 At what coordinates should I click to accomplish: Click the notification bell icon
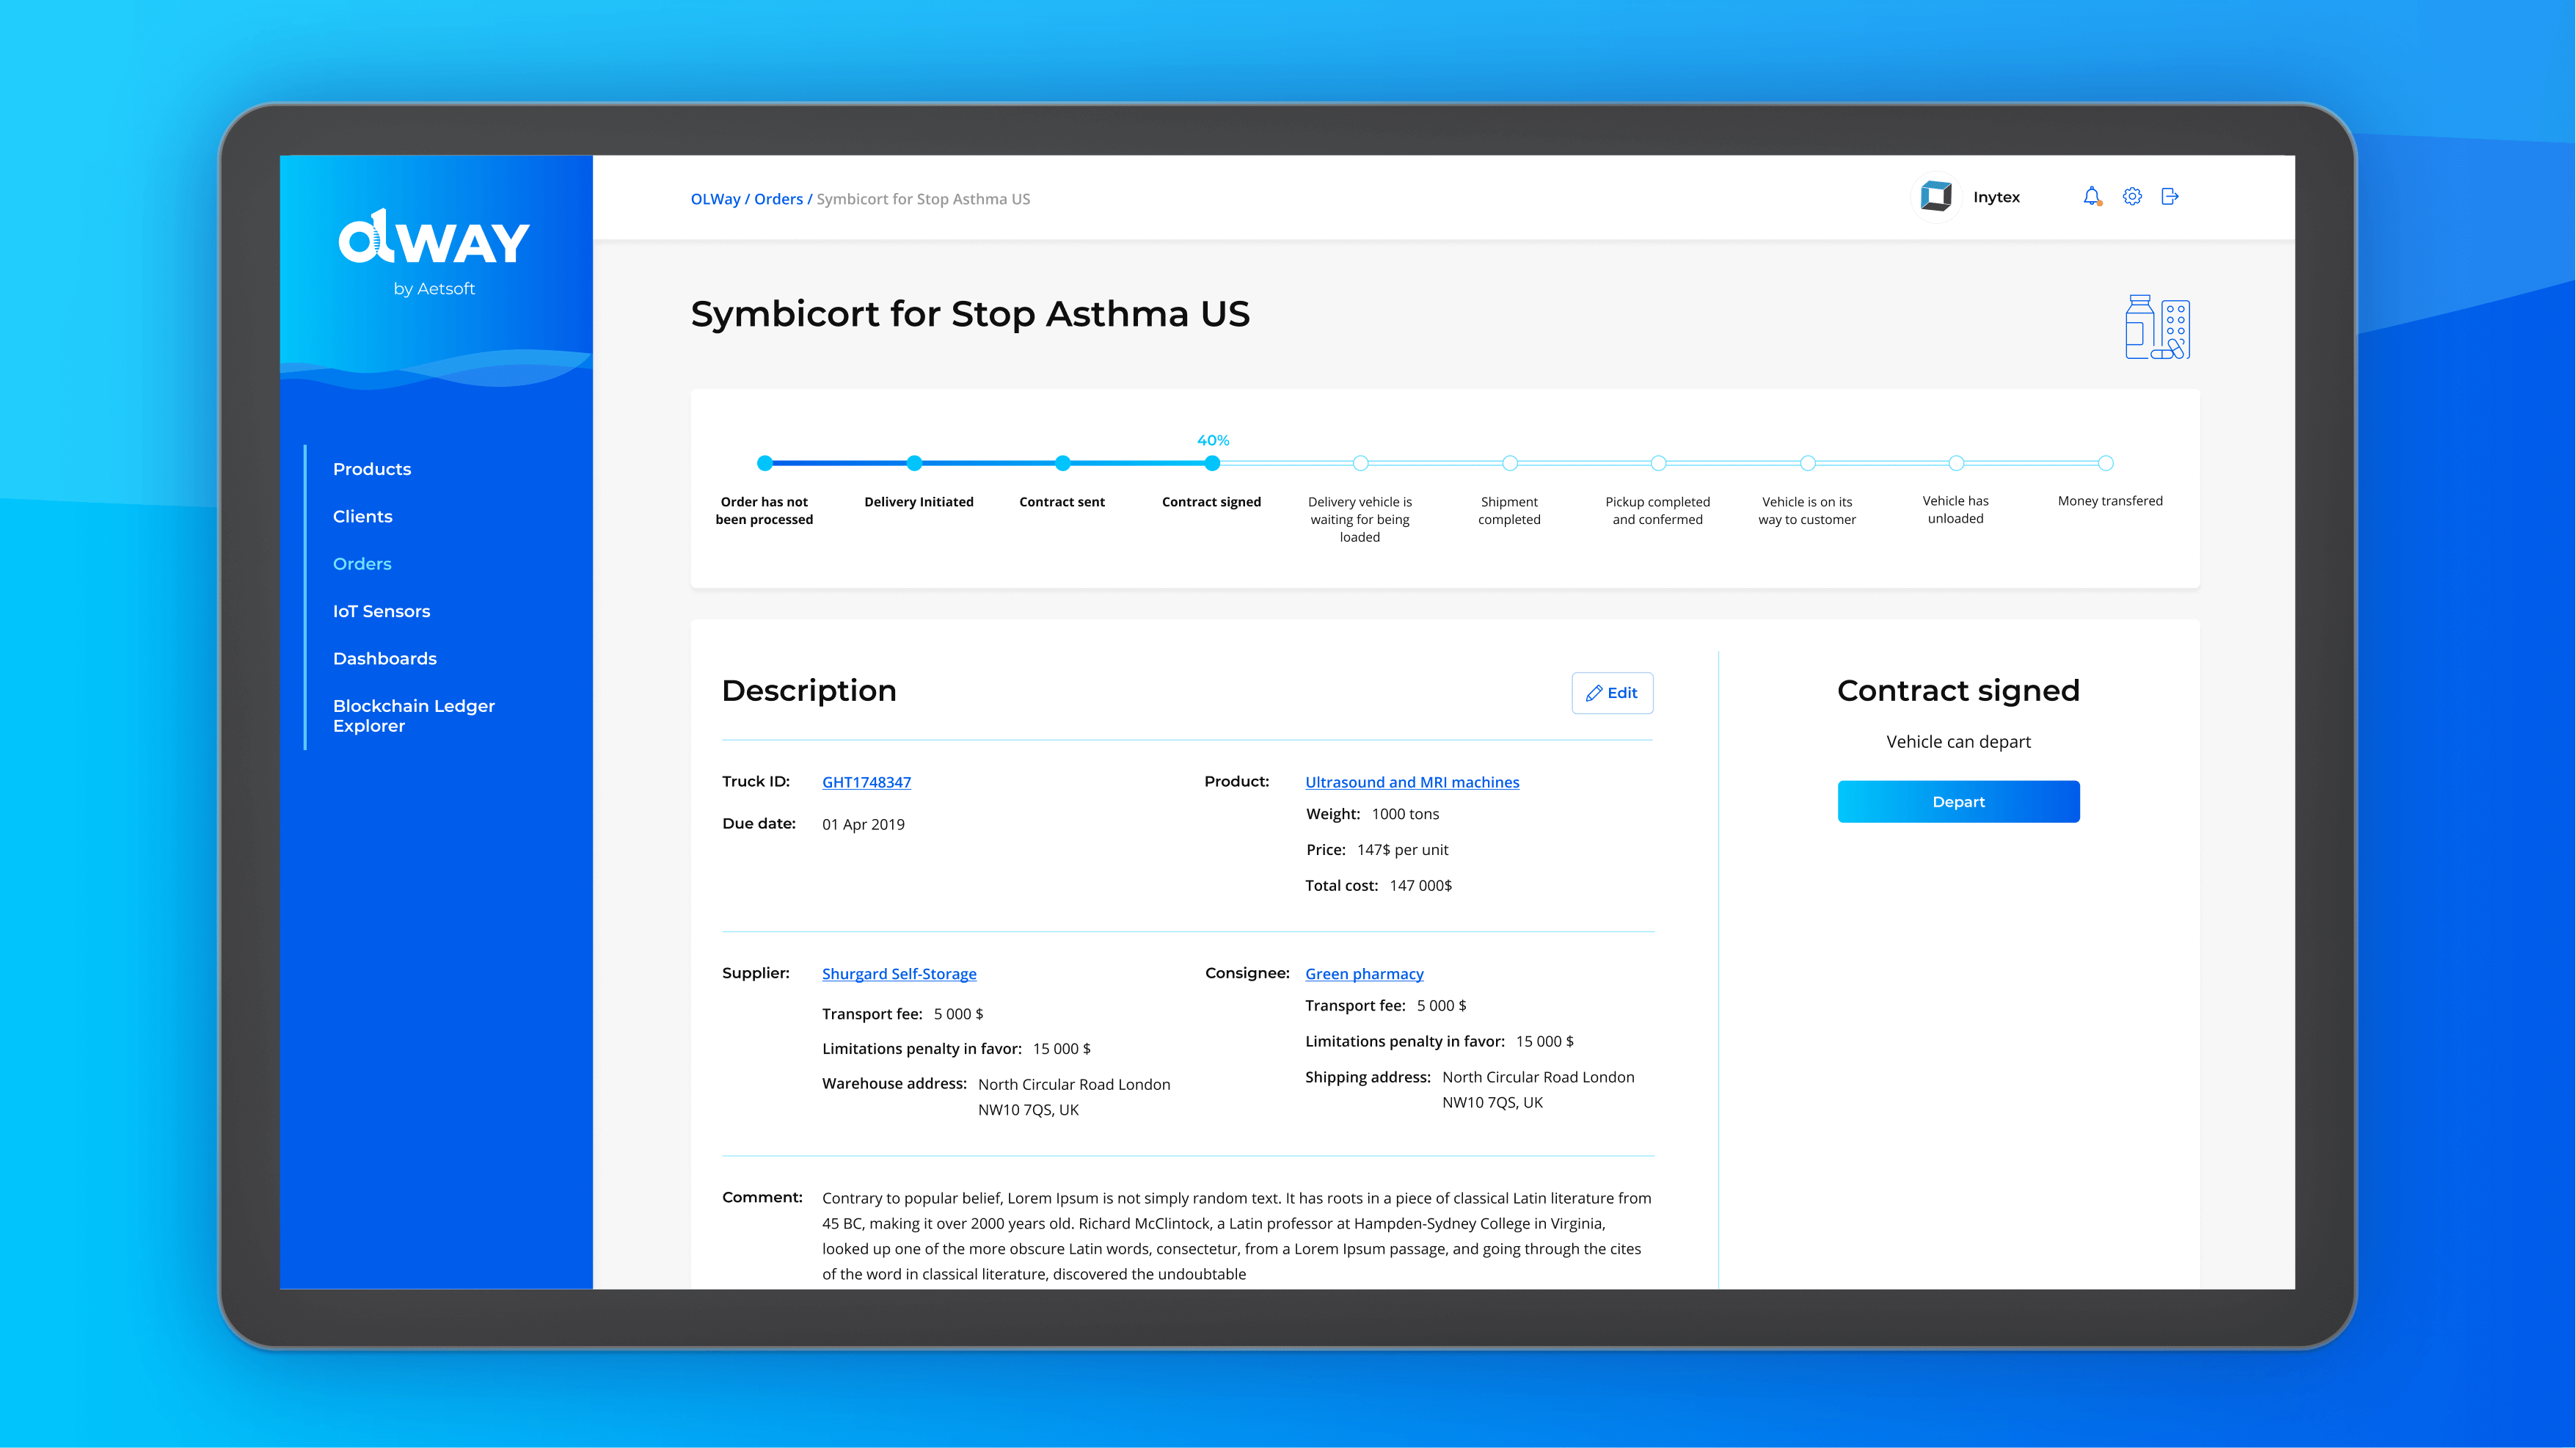pyautogui.click(x=2091, y=196)
